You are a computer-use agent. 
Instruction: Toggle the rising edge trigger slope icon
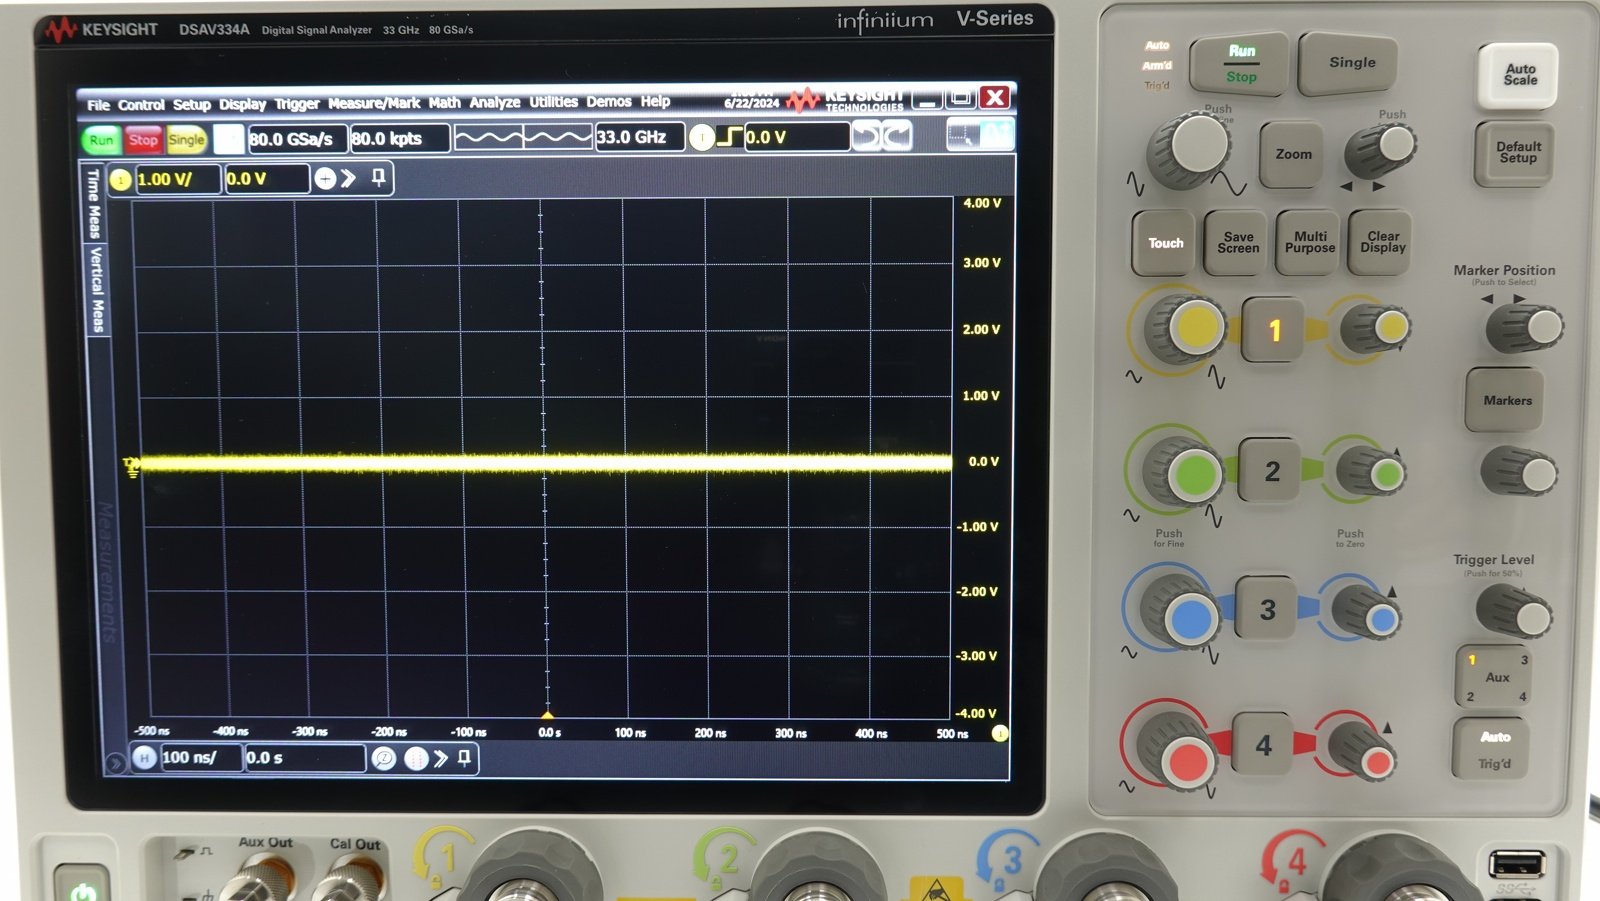[x=730, y=137]
